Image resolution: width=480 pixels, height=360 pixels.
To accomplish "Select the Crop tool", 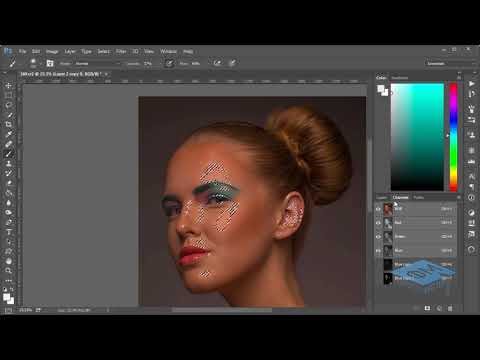I will click(x=9, y=124).
